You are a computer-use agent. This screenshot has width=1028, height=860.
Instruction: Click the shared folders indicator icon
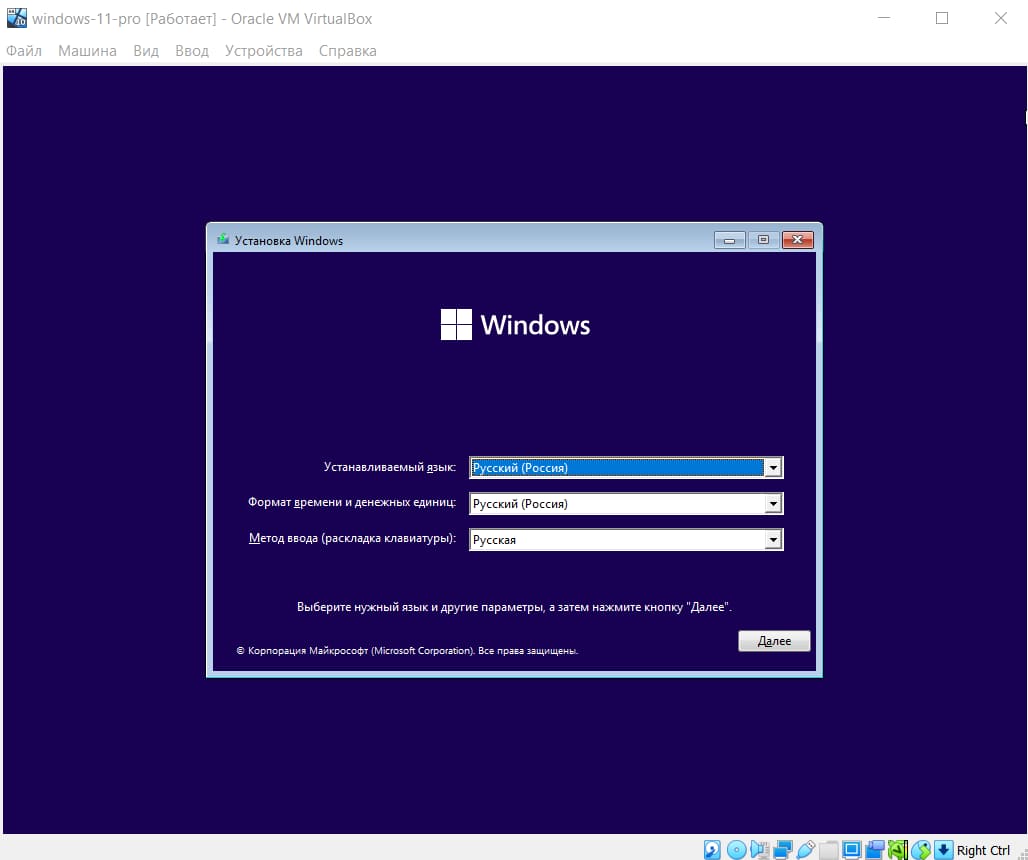pyautogui.click(x=829, y=850)
